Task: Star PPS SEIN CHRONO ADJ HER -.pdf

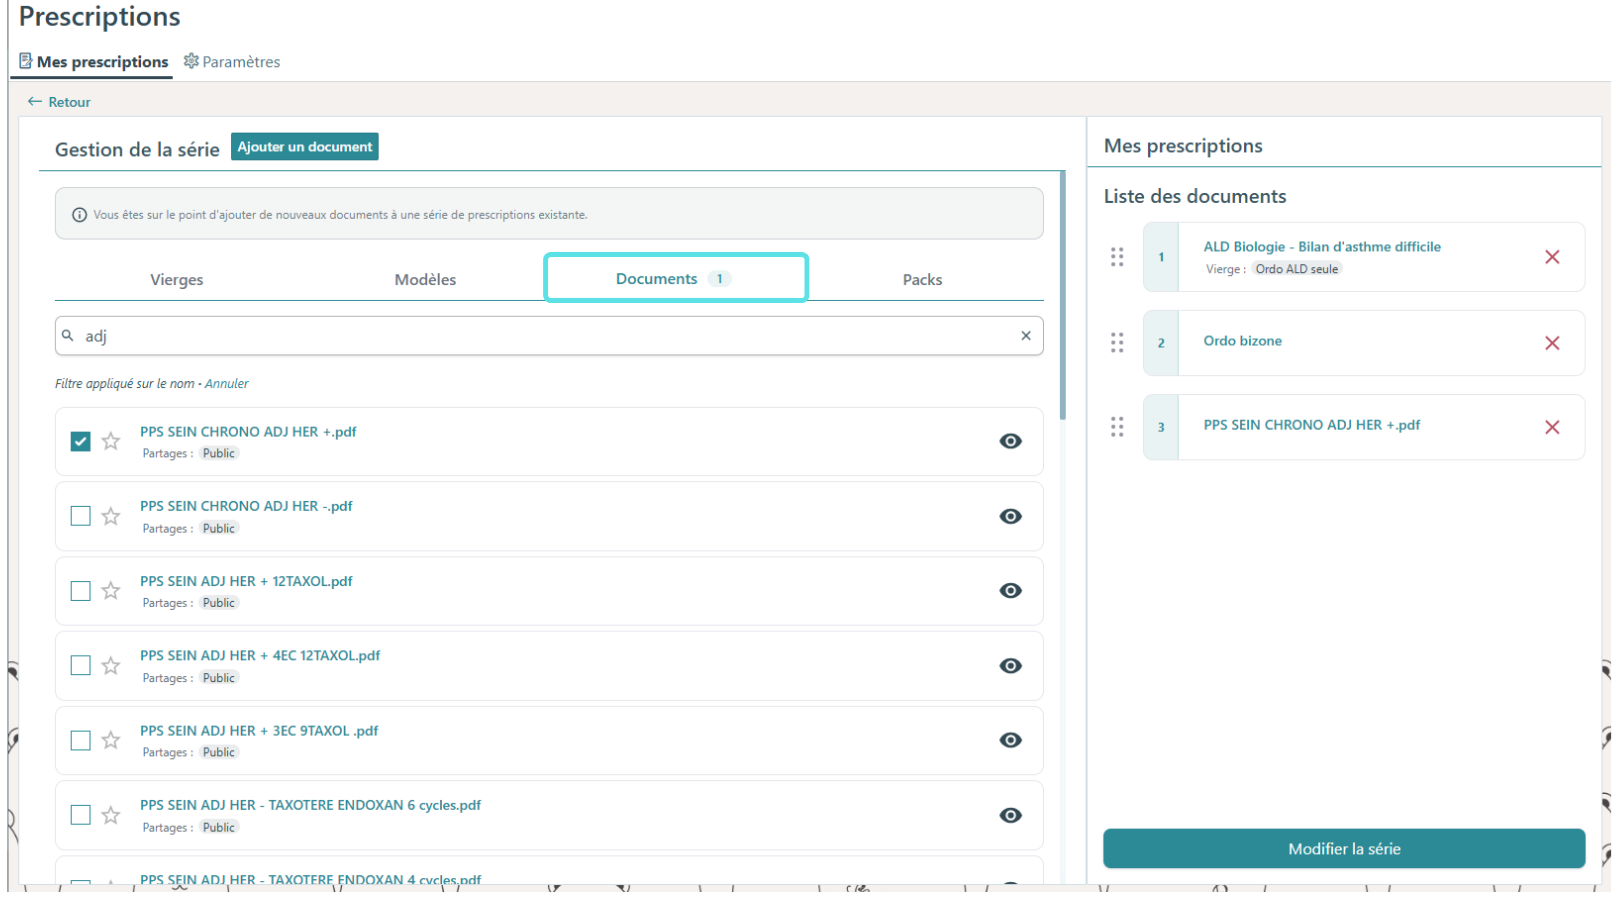Action: click(111, 516)
